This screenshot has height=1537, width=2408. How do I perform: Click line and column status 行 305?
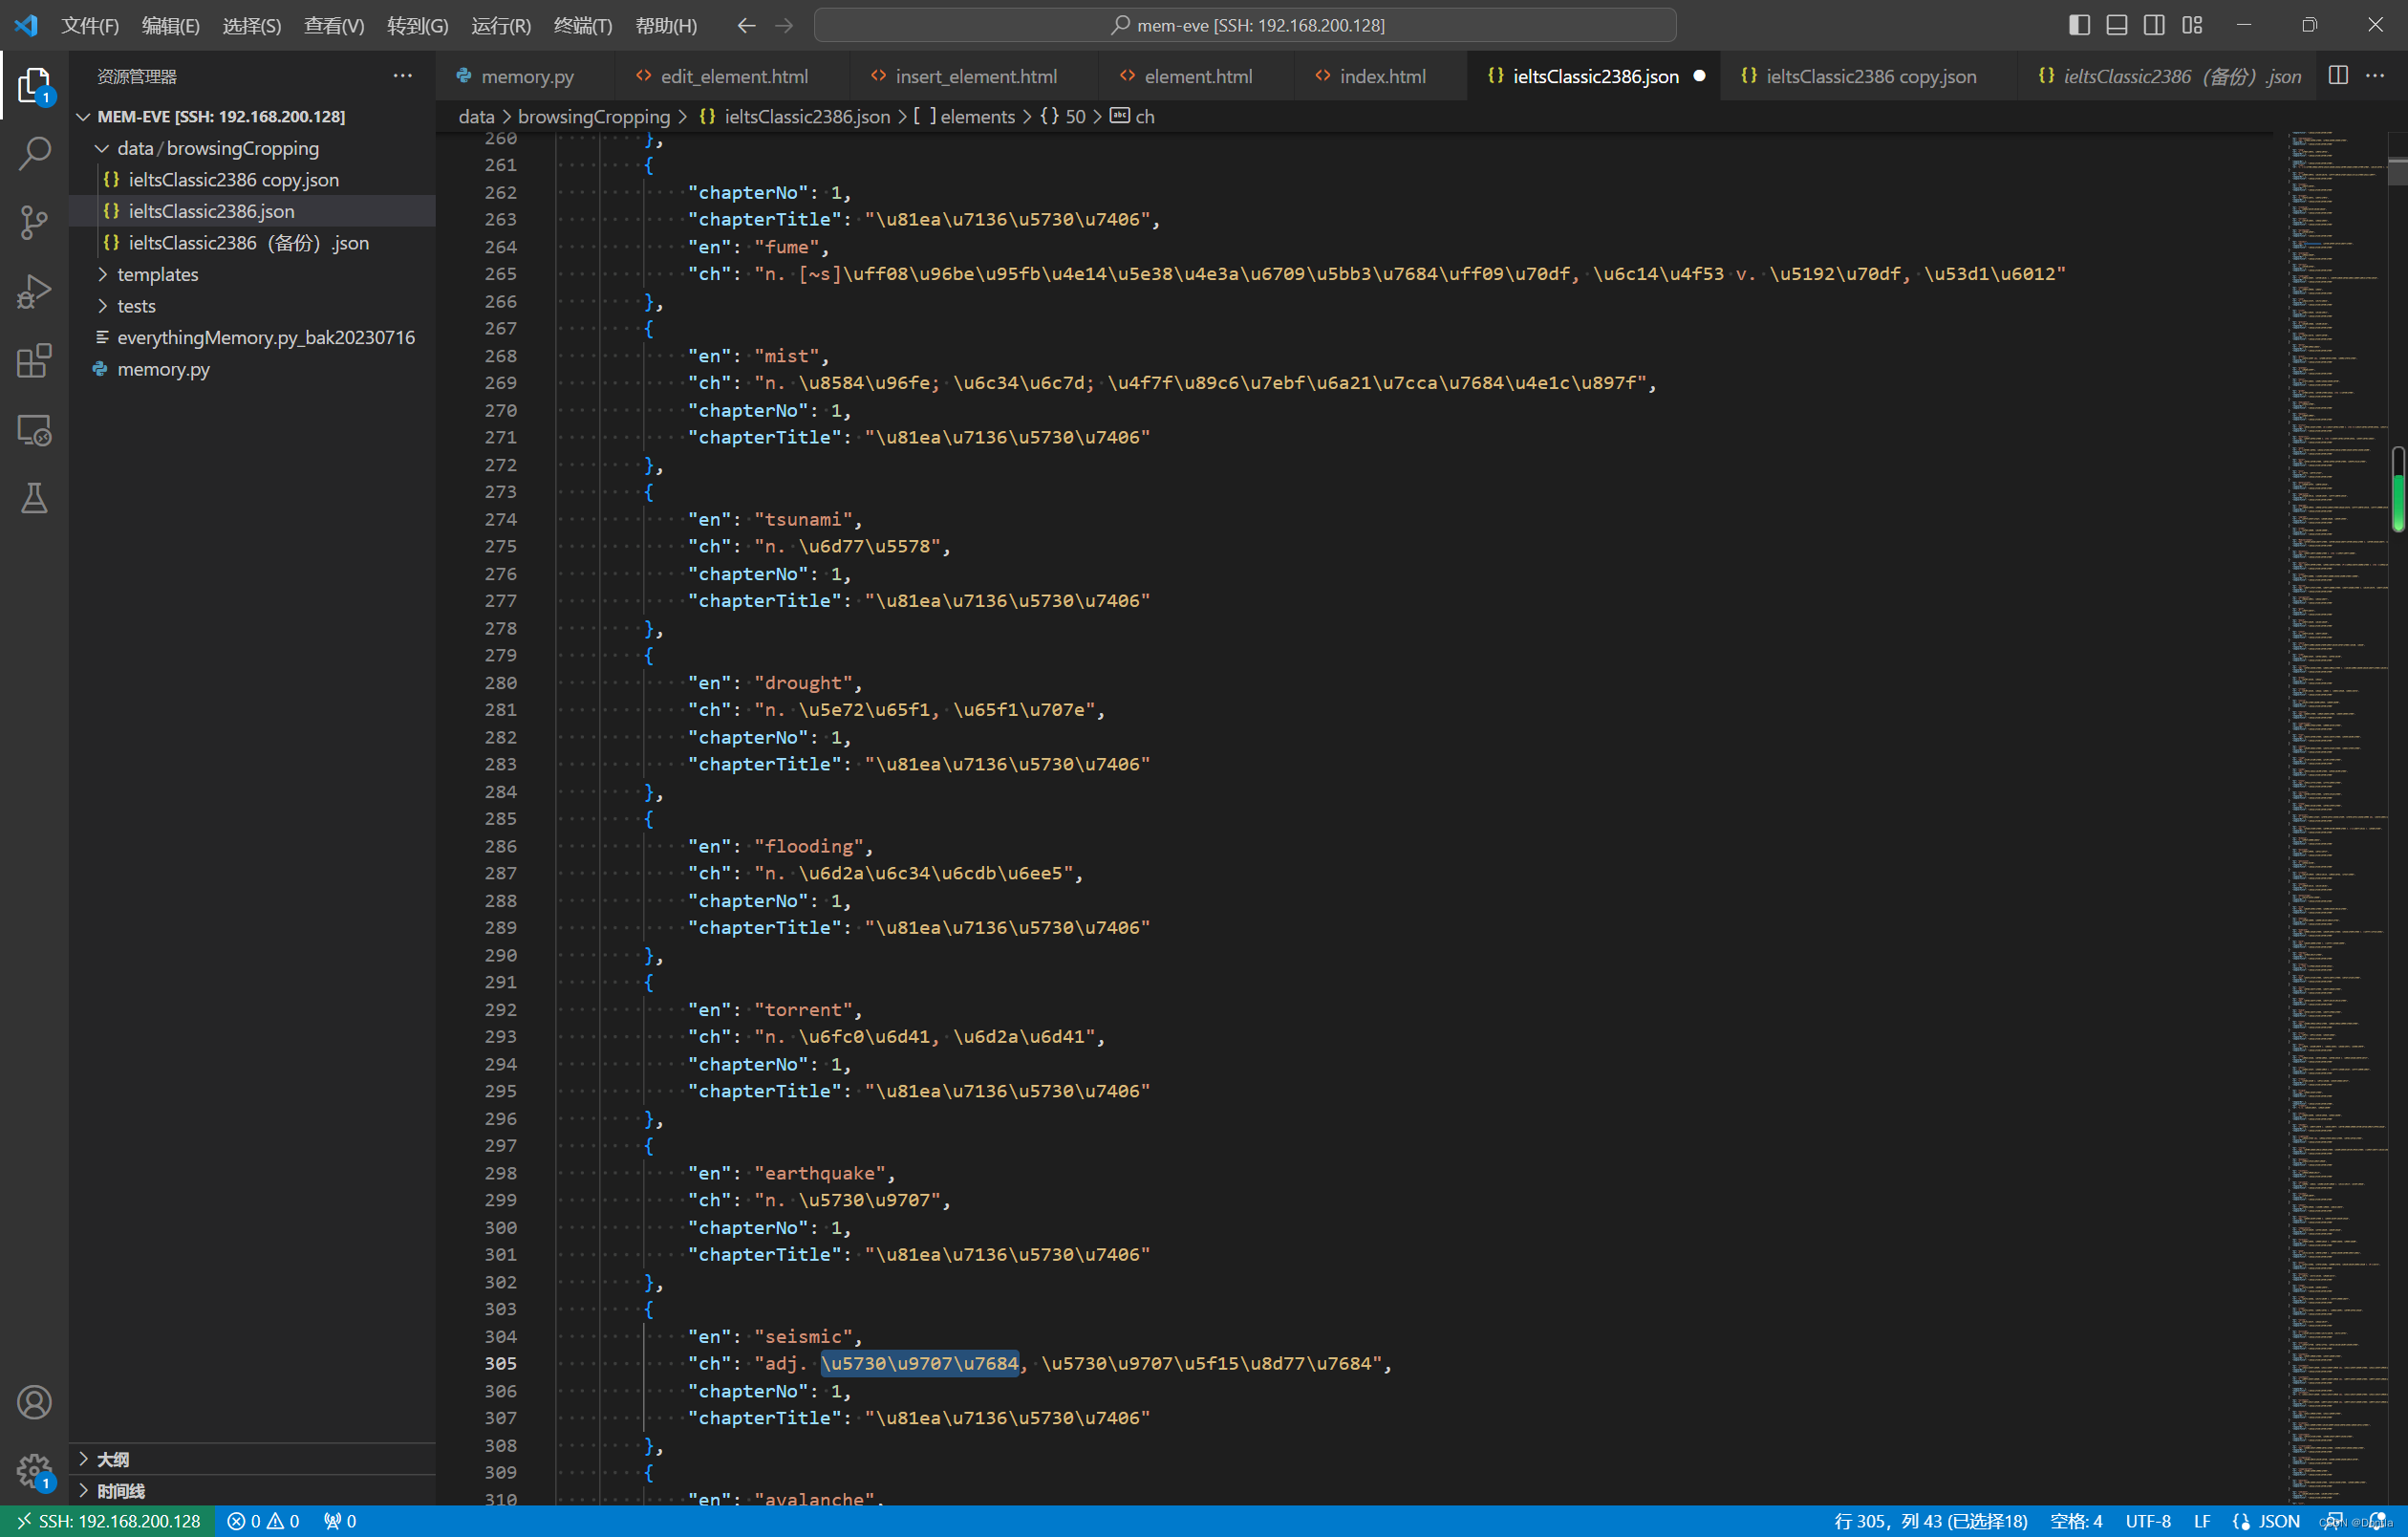click(x=1930, y=1521)
